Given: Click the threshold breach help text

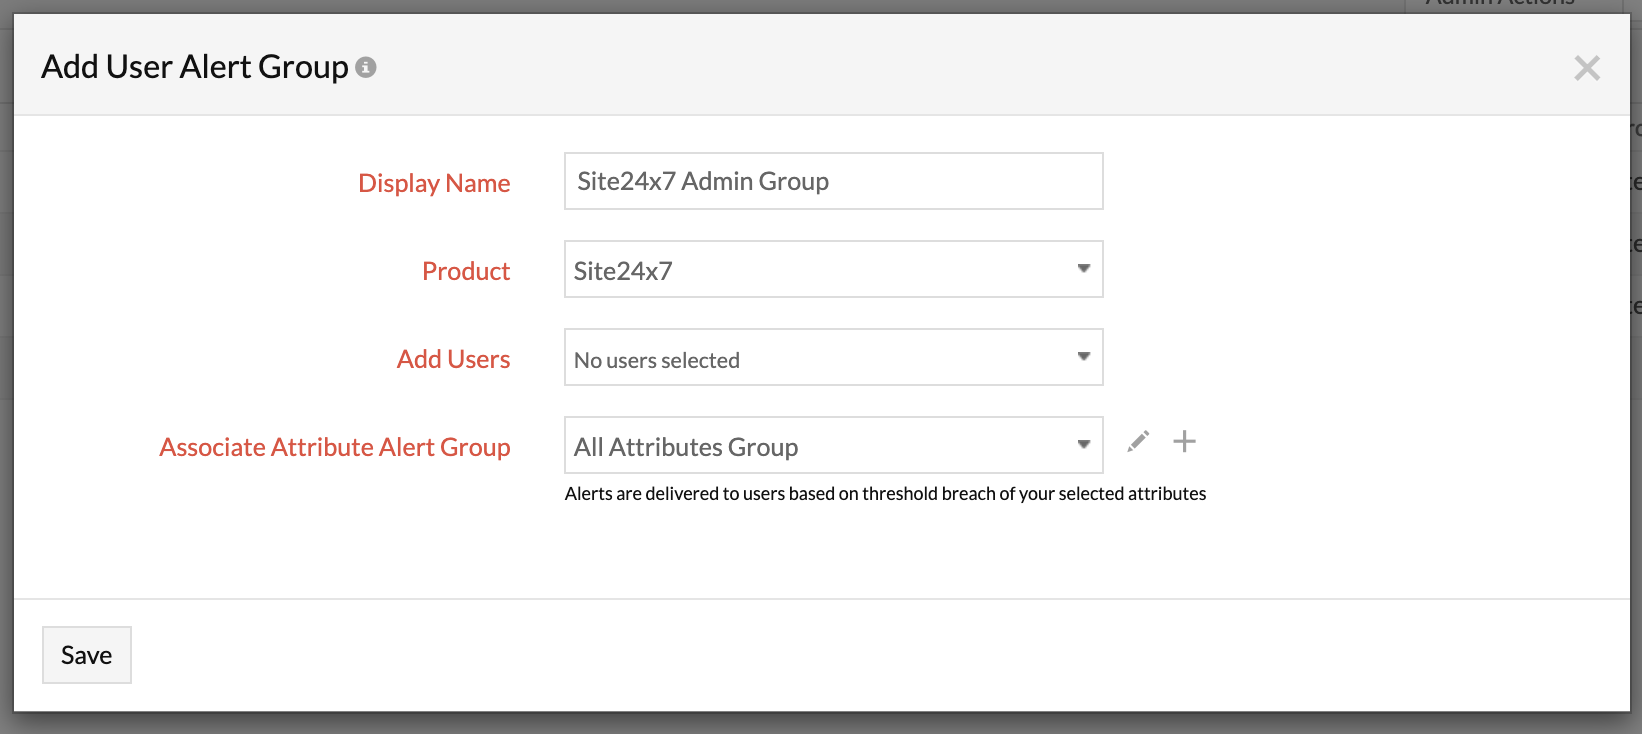Looking at the screenshot, I should click(x=885, y=494).
